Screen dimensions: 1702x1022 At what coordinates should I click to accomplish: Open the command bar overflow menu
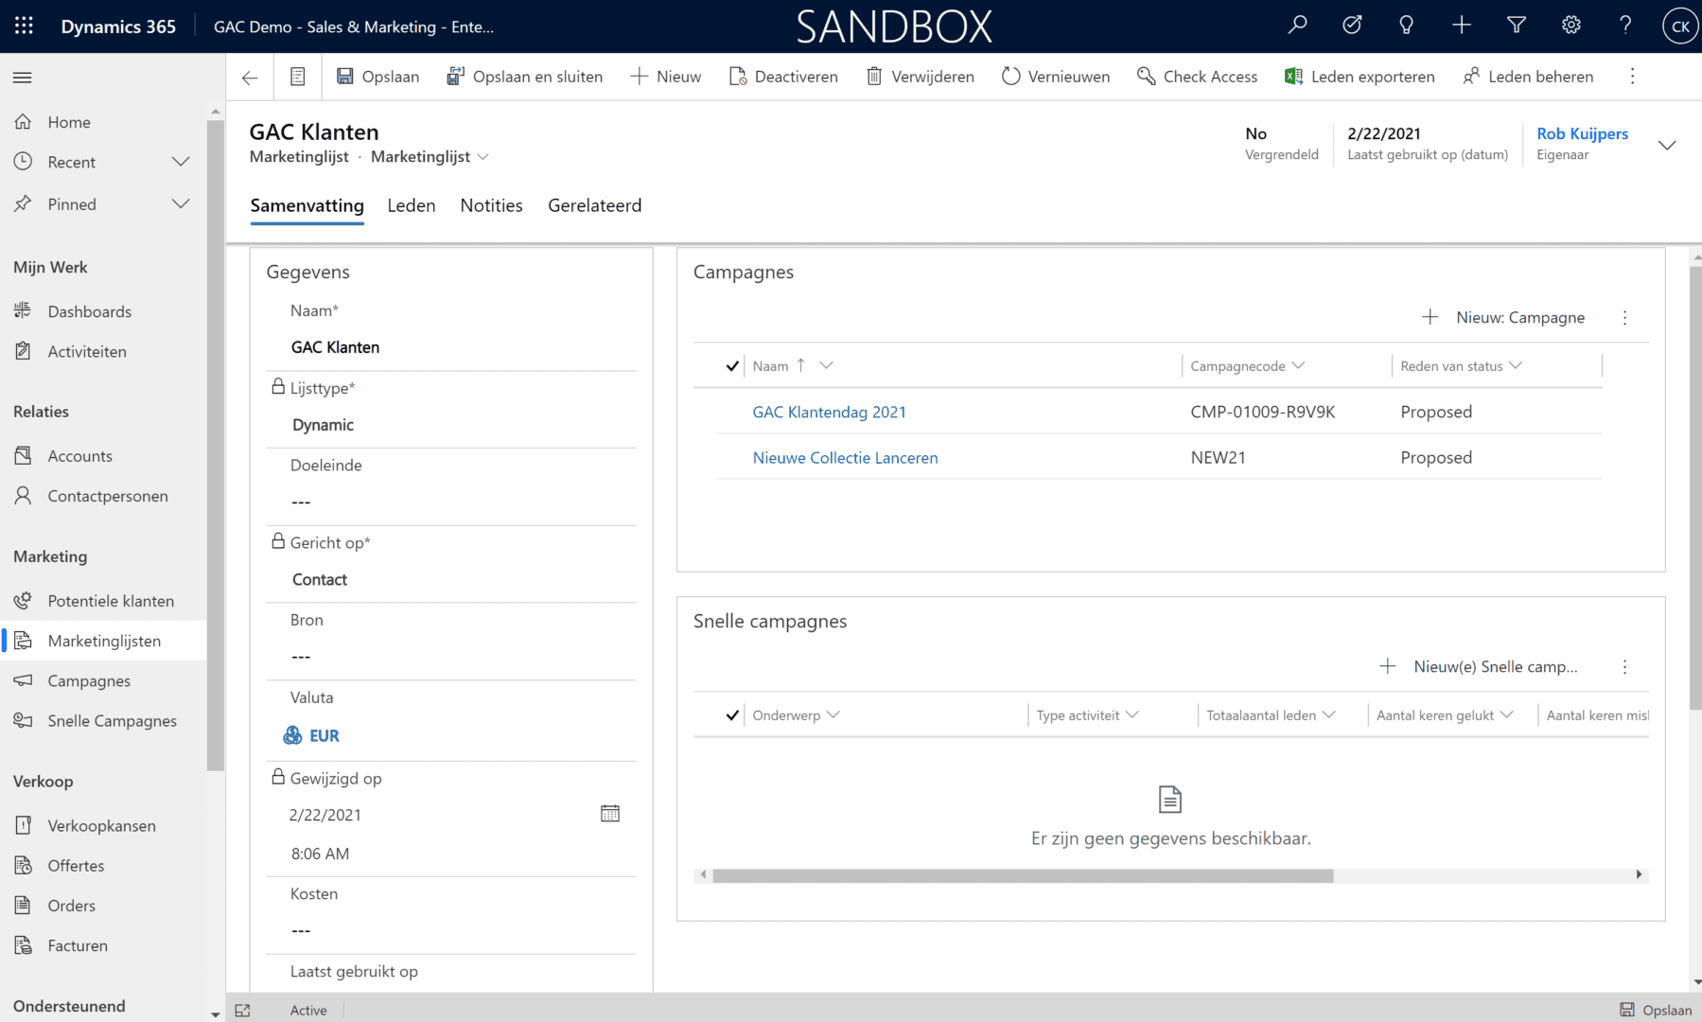pyautogui.click(x=1632, y=77)
